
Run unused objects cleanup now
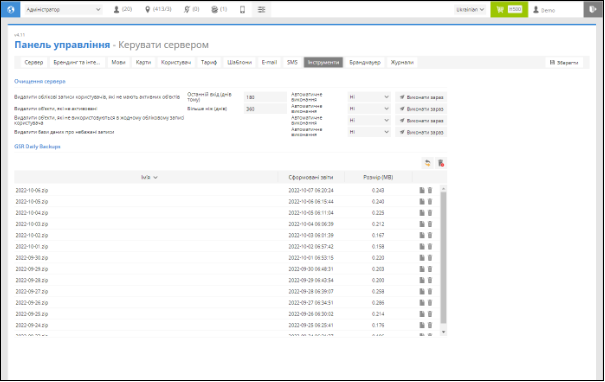(x=421, y=120)
